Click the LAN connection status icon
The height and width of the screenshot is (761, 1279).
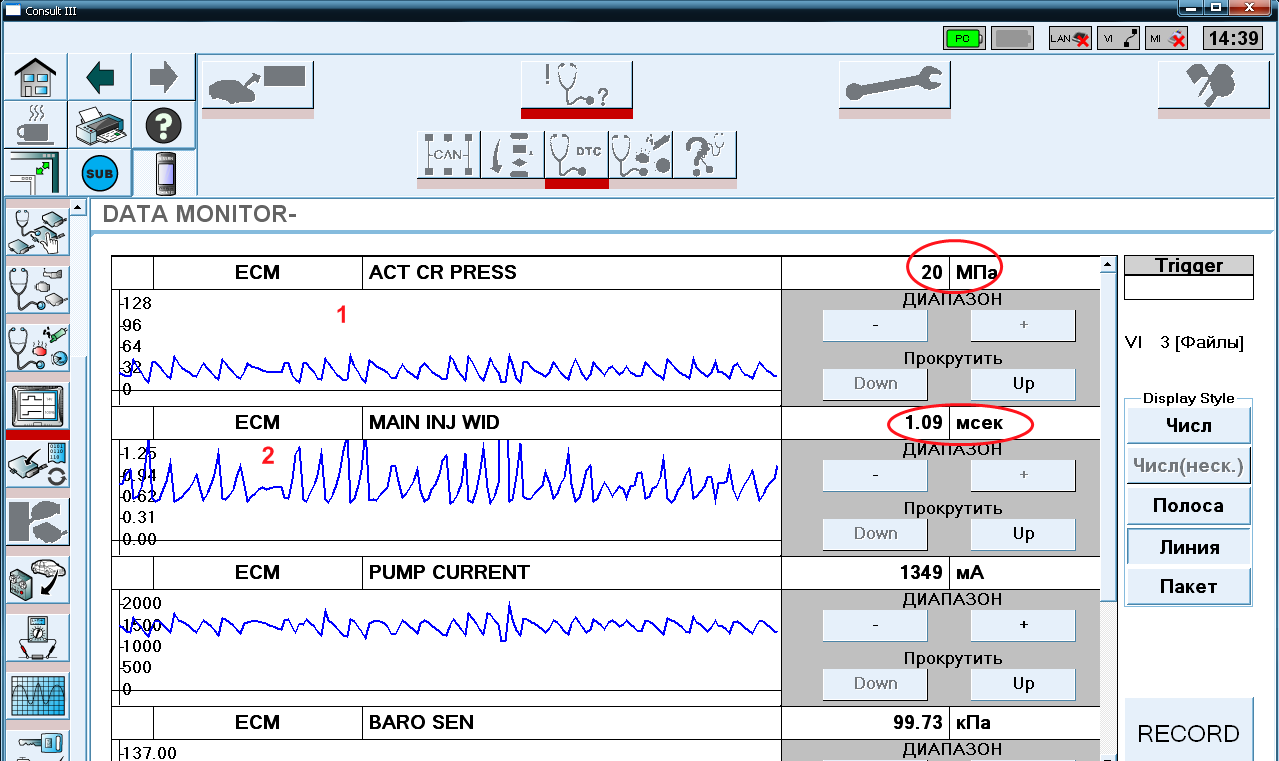[1070, 38]
